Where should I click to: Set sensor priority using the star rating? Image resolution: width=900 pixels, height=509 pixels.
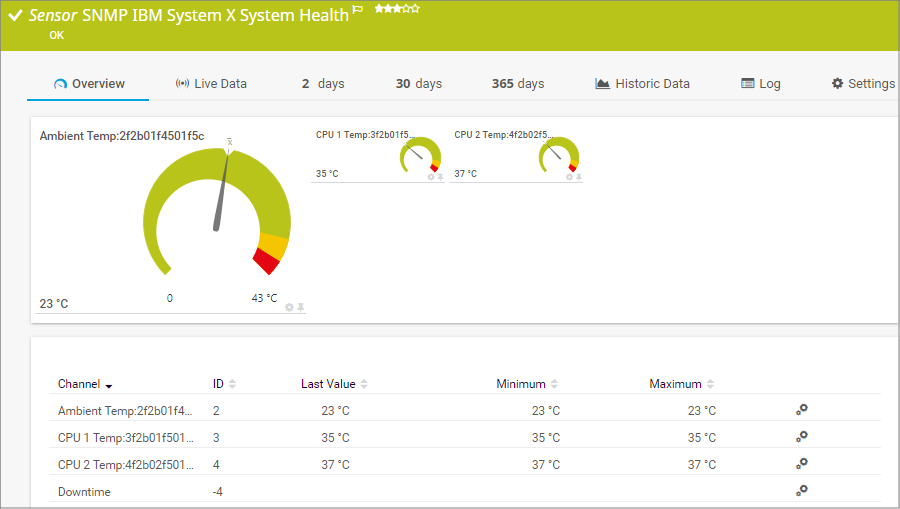tap(396, 9)
